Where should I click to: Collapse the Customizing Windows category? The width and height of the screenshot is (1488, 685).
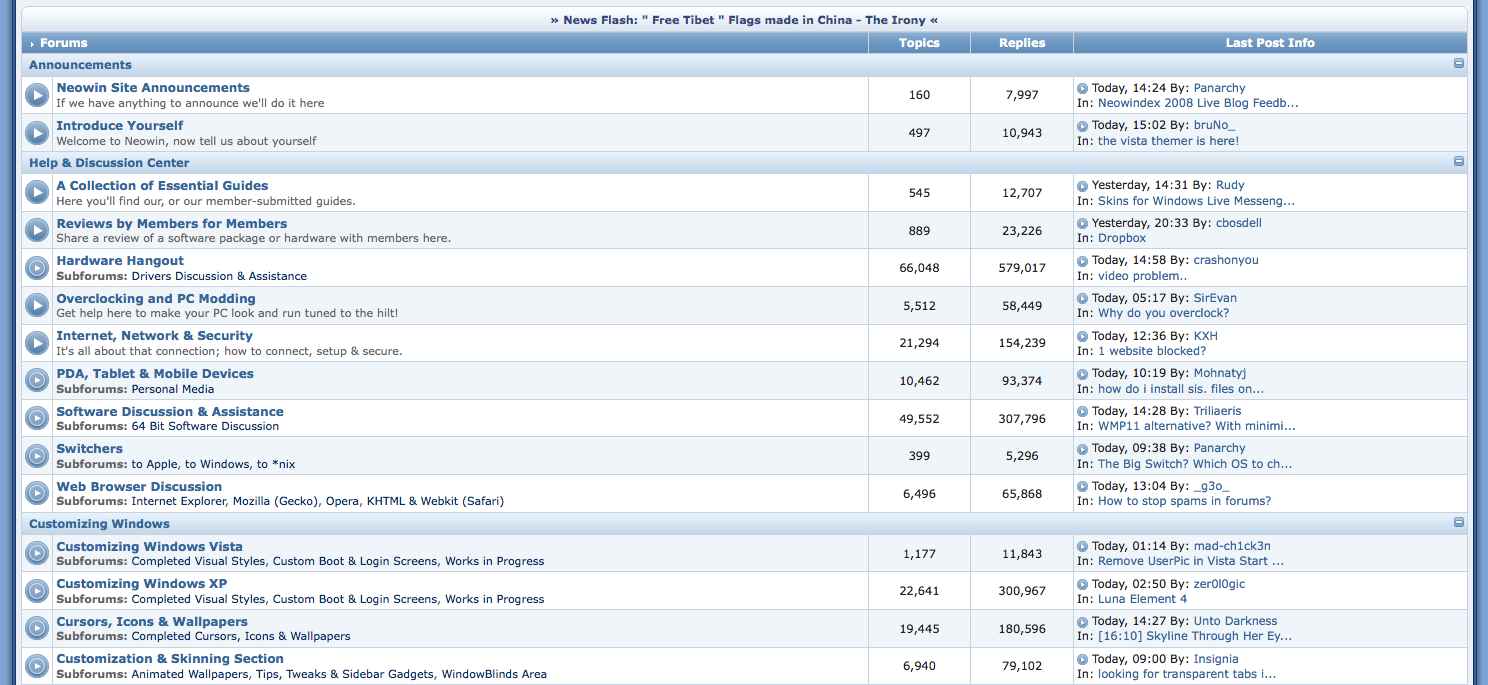click(1459, 523)
